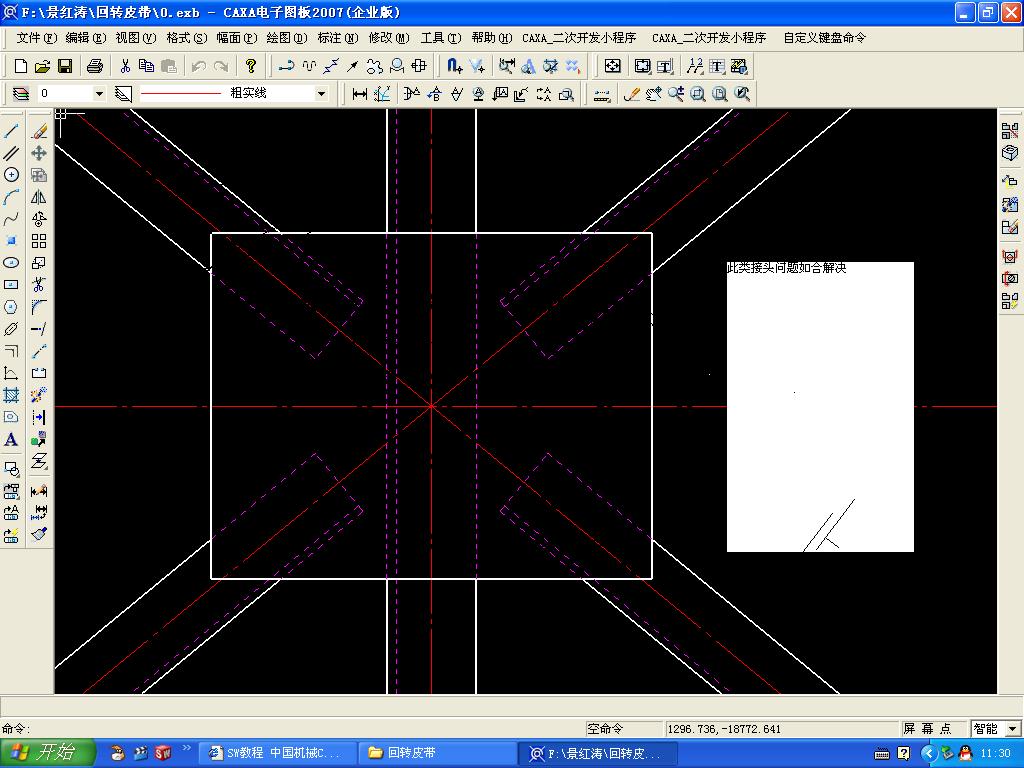Open the 编辑(E) menu
Screen dimensions: 1024x768
pos(86,38)
